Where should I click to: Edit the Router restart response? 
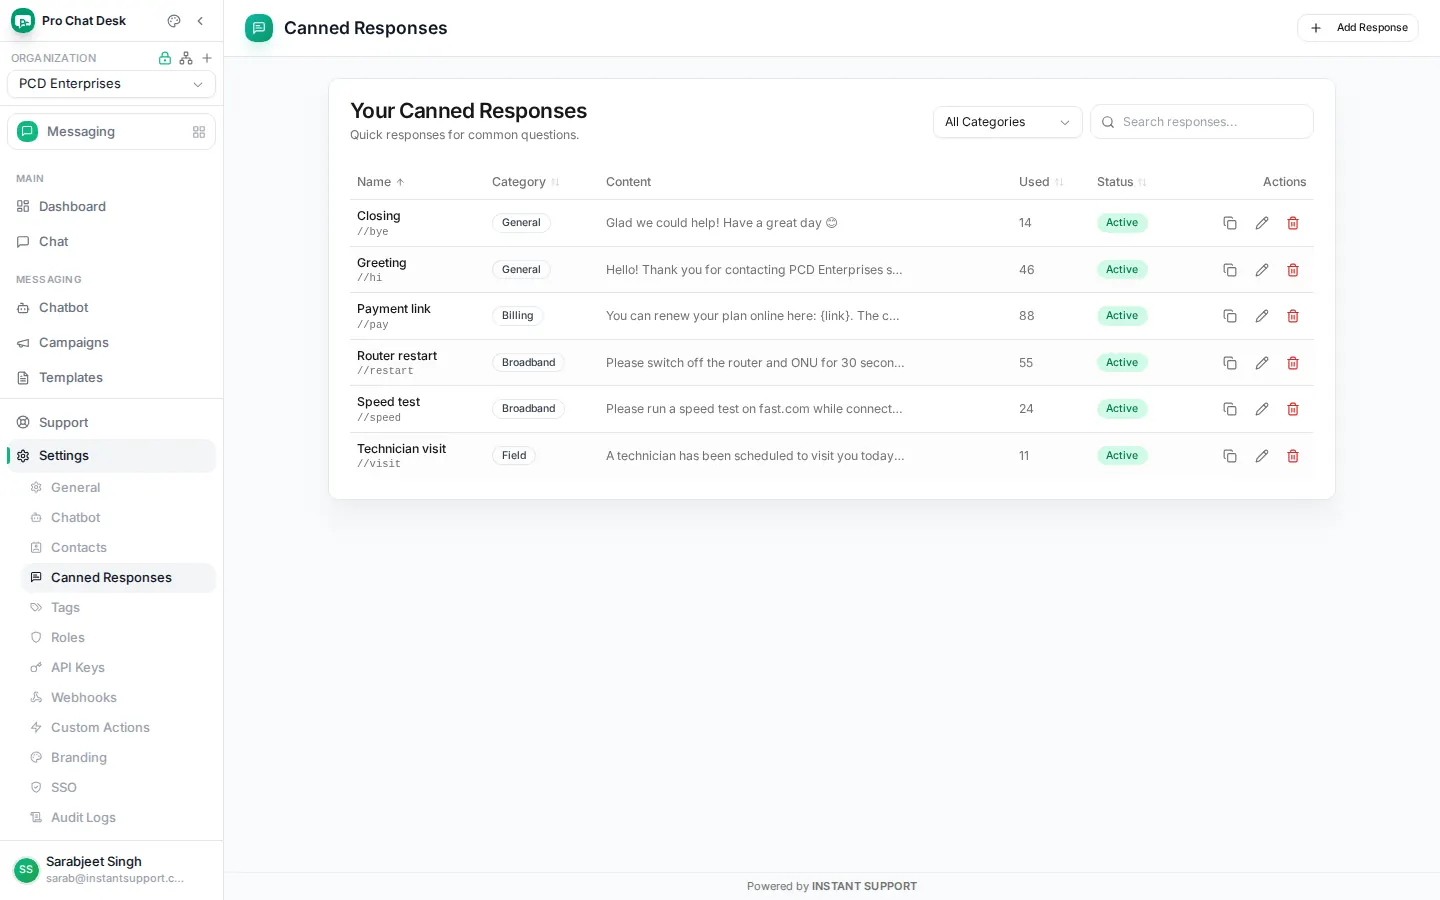click(1262, 363)
